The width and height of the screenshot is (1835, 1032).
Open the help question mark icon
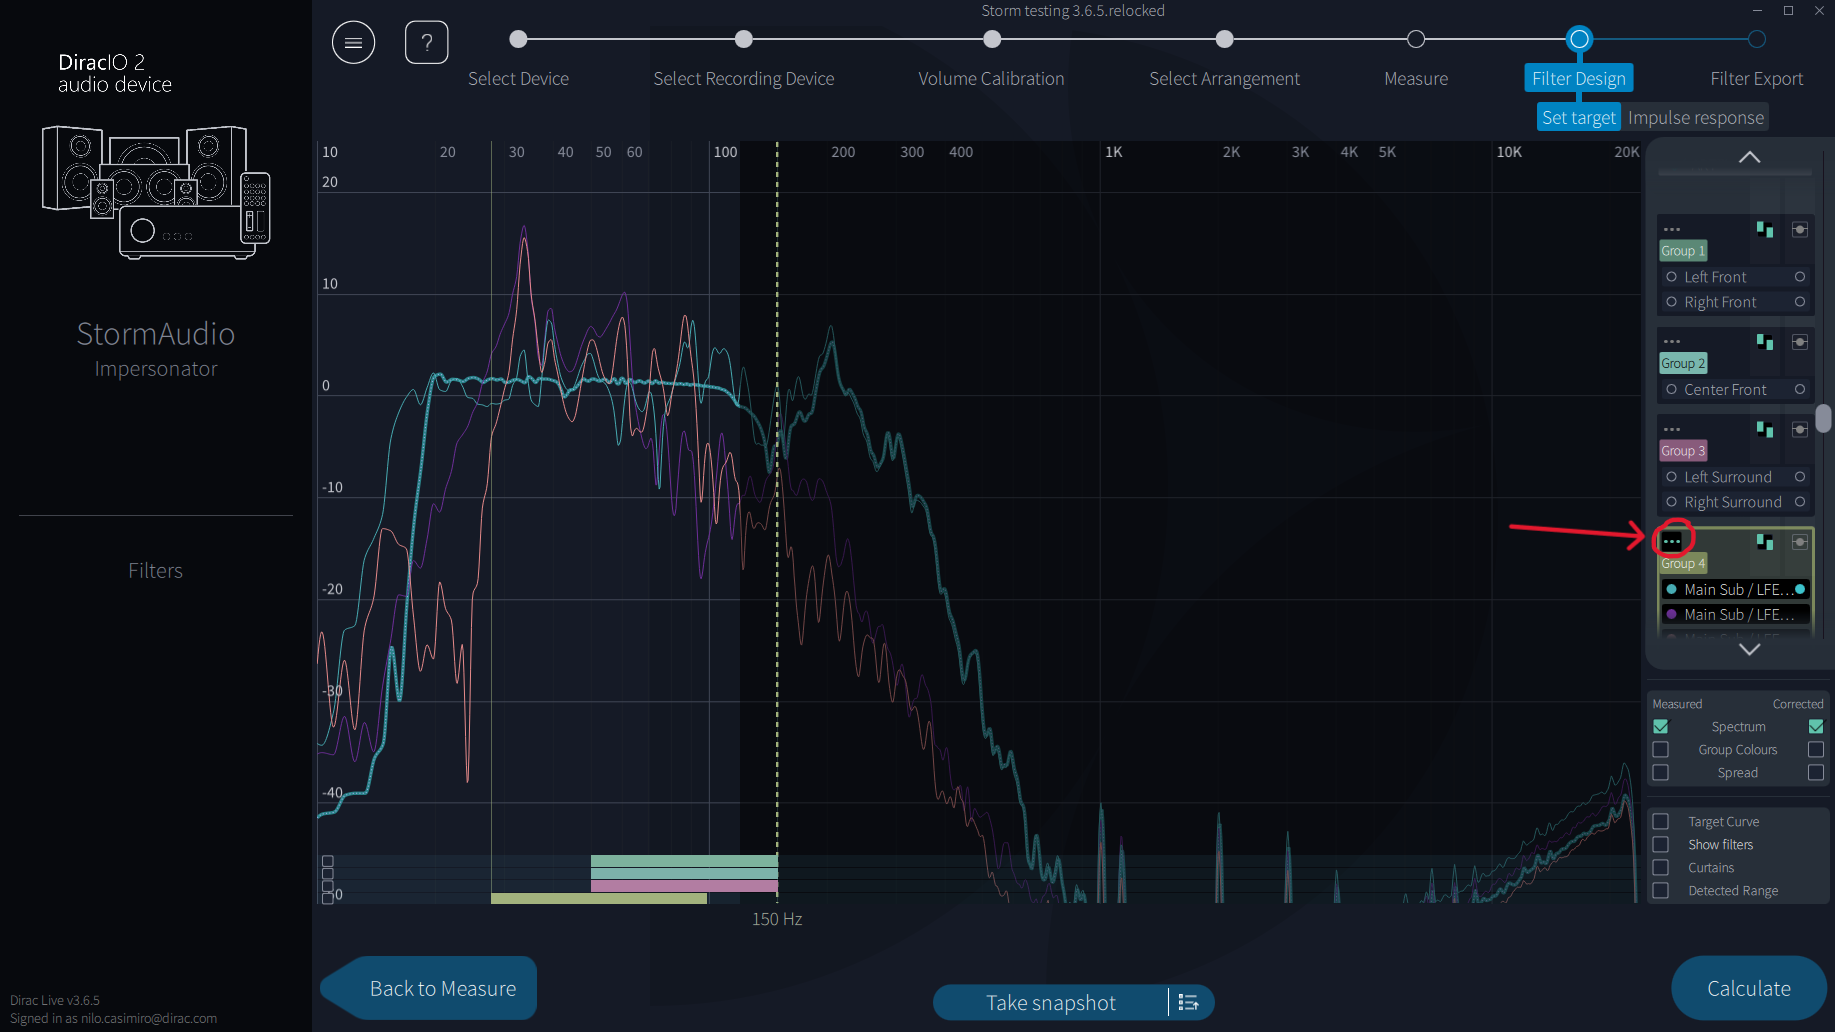point(426,42)
